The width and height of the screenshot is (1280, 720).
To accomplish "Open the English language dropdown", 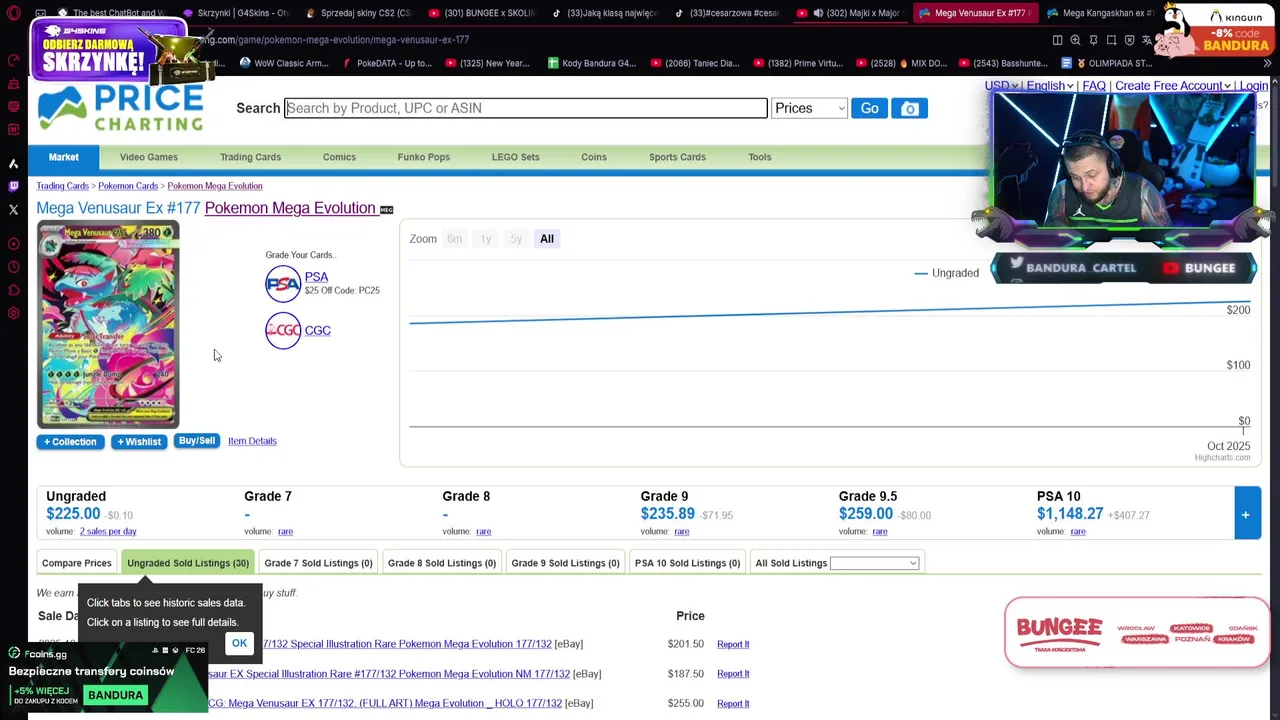I will click(x=1050, y=86).
